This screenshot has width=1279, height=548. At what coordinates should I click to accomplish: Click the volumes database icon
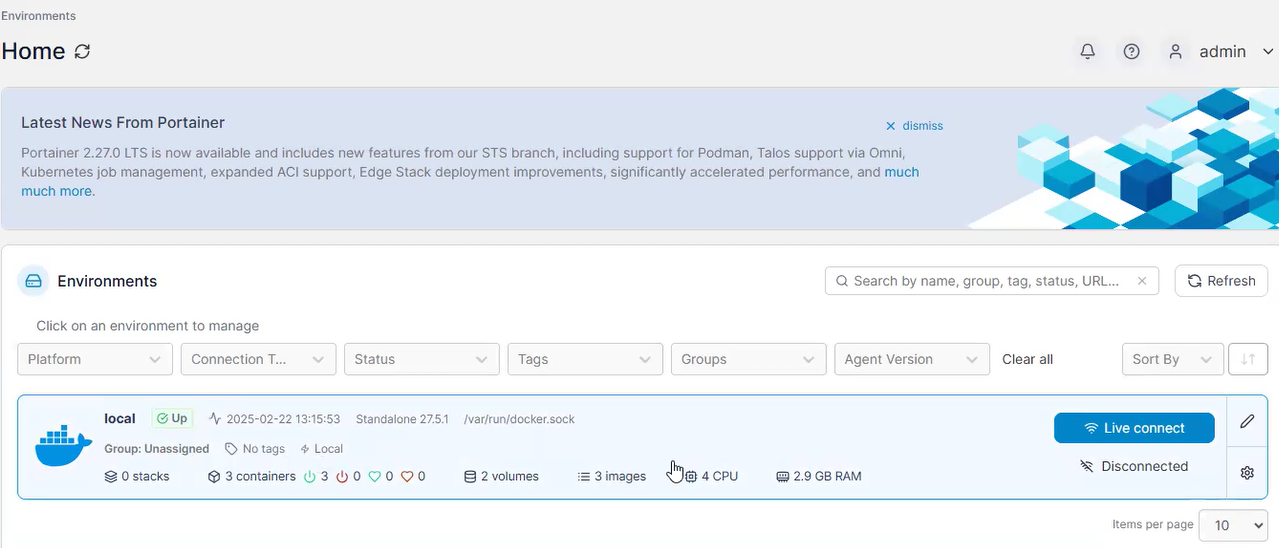(470, 476)
